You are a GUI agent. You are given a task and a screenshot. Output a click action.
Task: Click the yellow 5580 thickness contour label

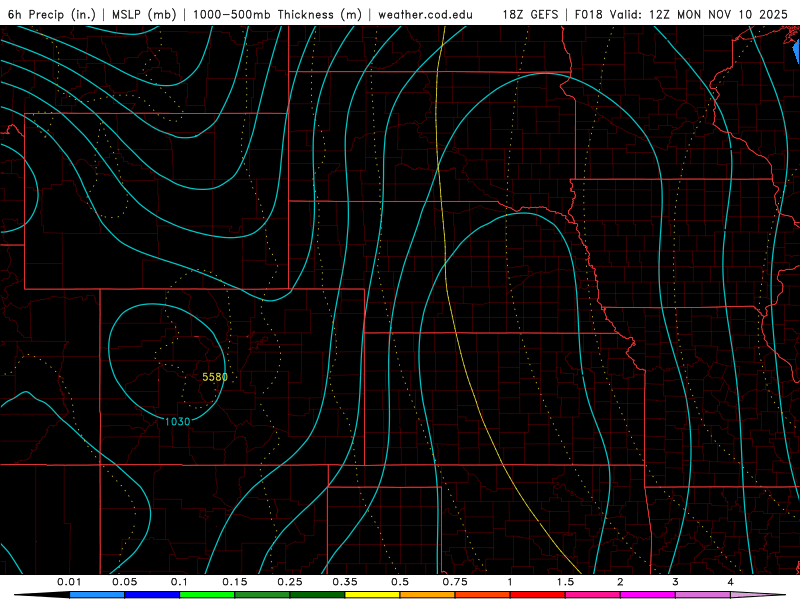click(215, 377)
